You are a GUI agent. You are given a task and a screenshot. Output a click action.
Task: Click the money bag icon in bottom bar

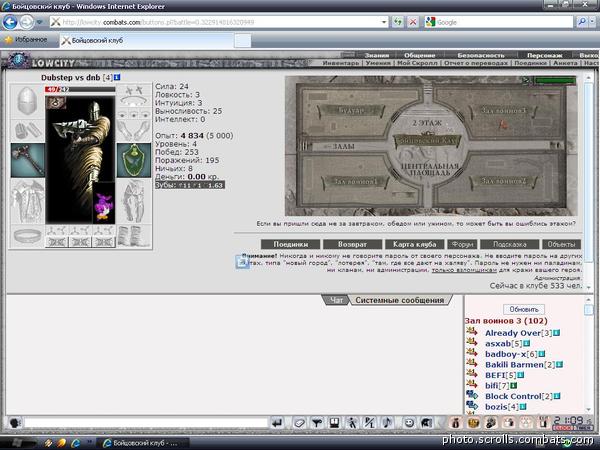point(455,423)
